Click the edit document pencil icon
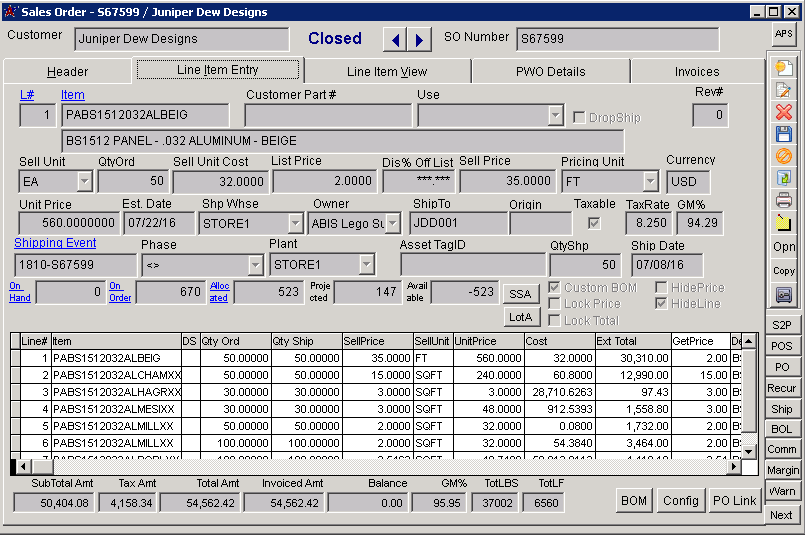Screen dimensions: 805x535 784,90
